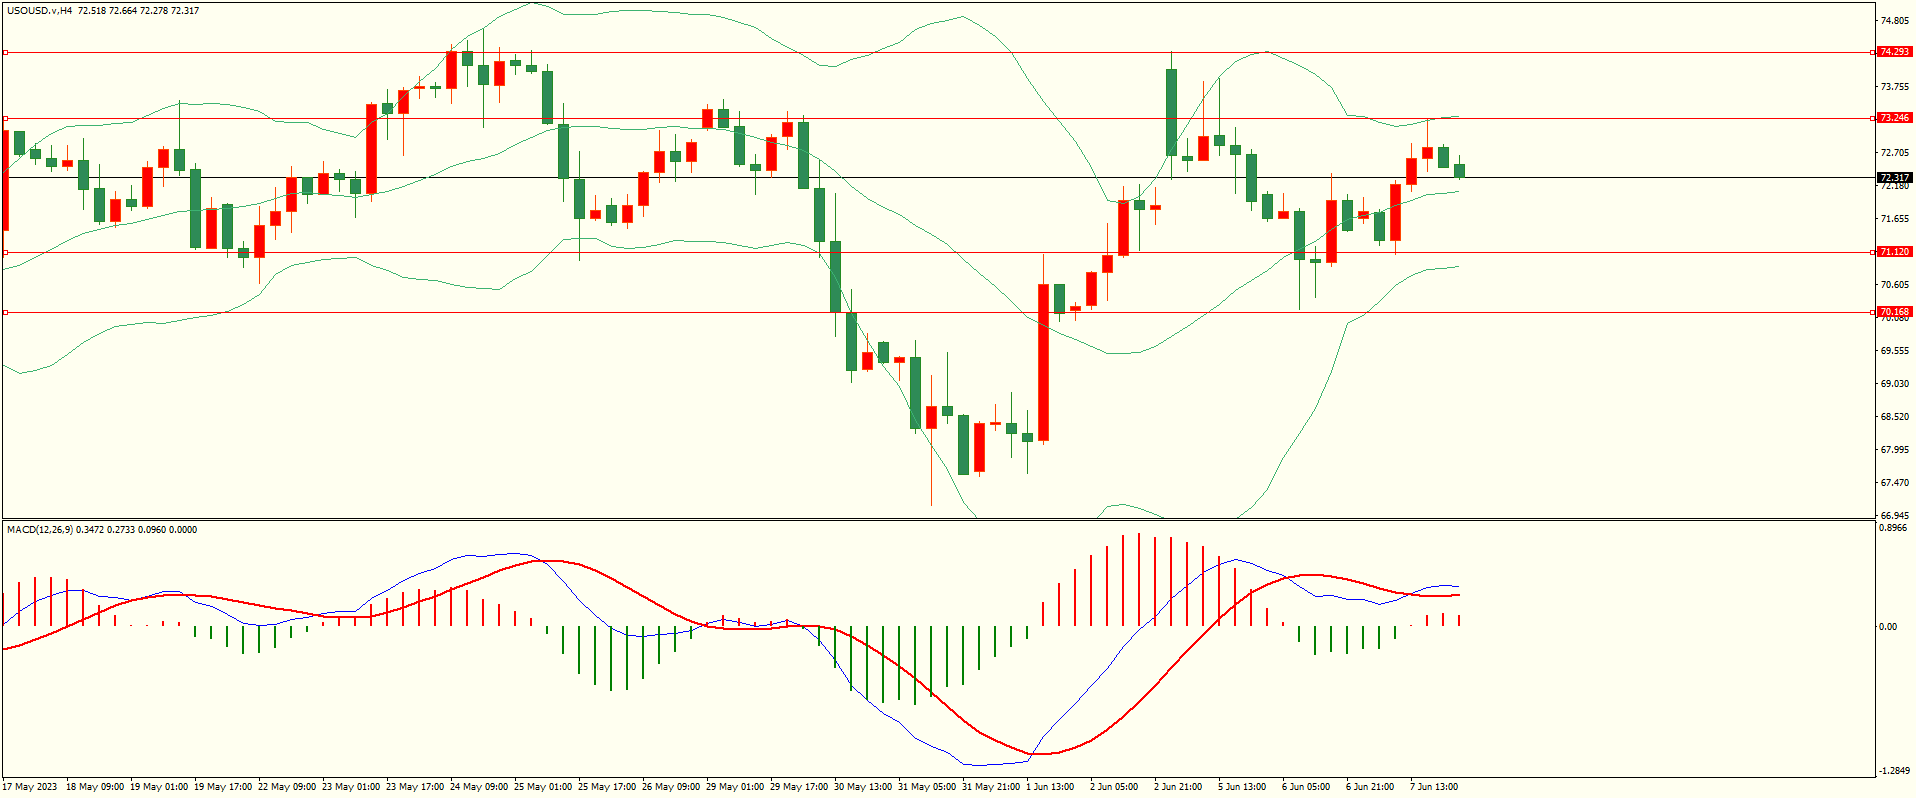Click the MACD(12,26,9) indicator label
This screenshot has height=798, width=1916.
coord(40,530)
